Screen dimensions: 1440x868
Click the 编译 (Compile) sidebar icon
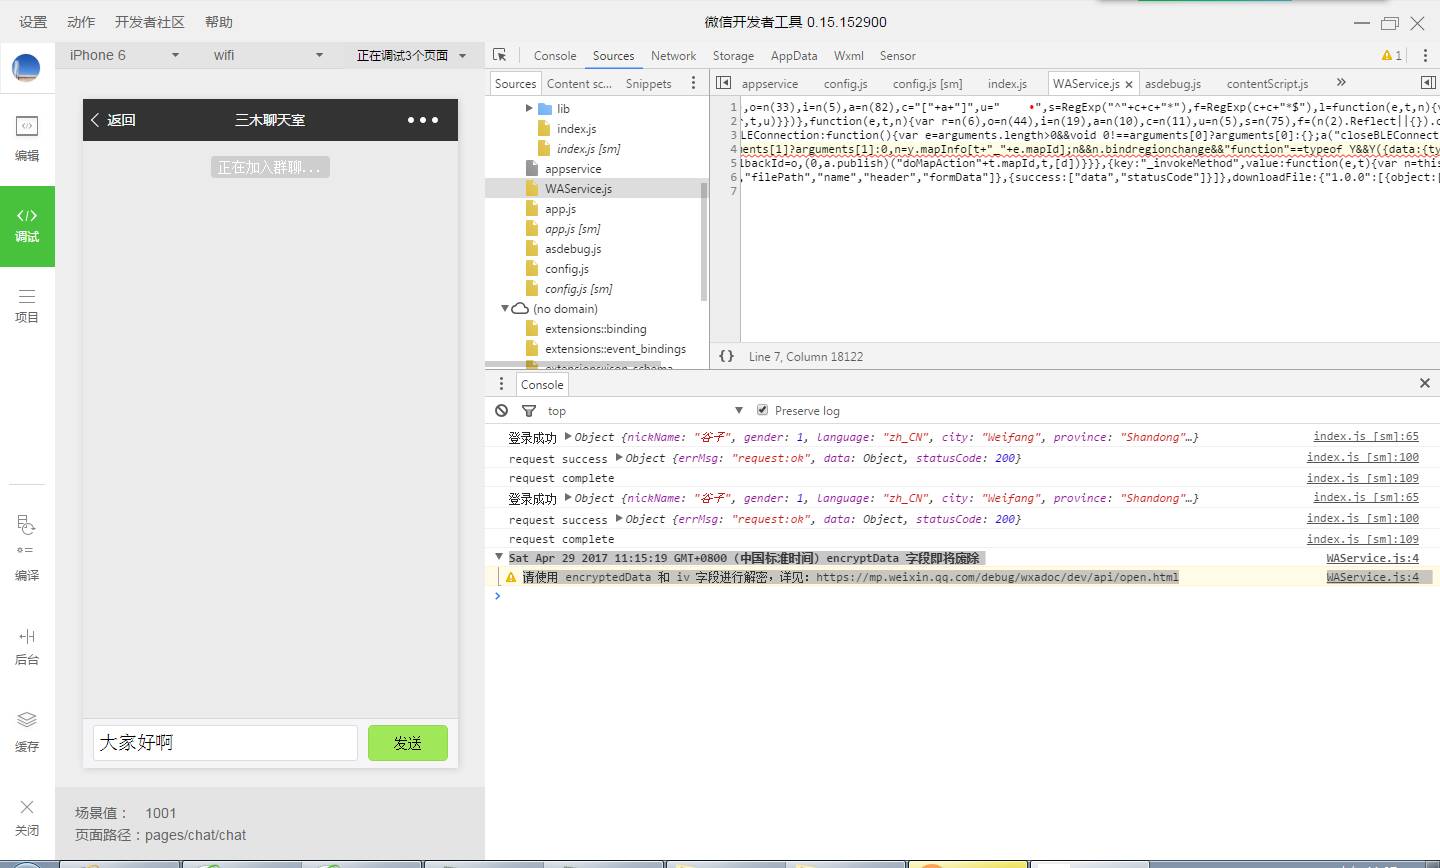(27, 548)
